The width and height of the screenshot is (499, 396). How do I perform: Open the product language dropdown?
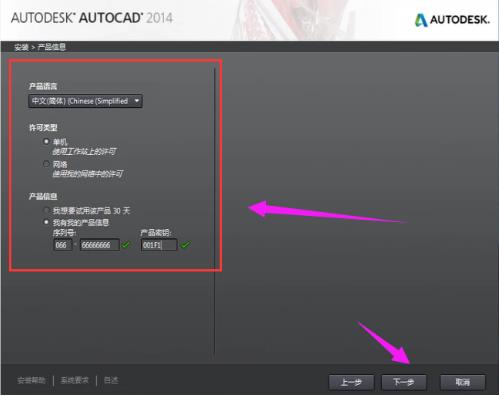tap(85, 101)
